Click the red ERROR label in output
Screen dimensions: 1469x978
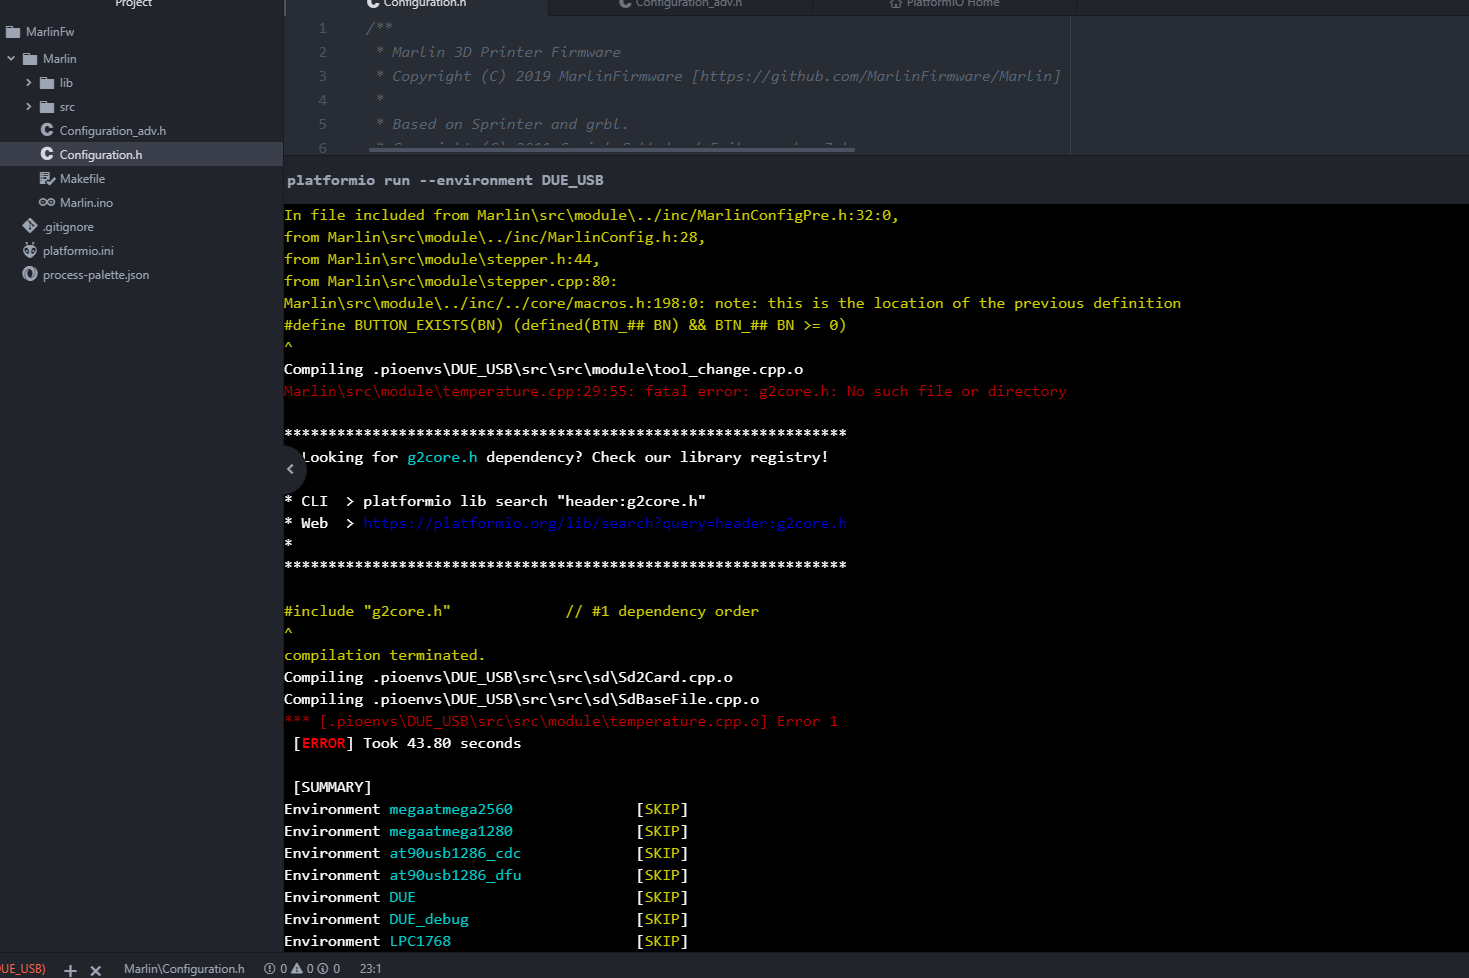coord(324,743)
